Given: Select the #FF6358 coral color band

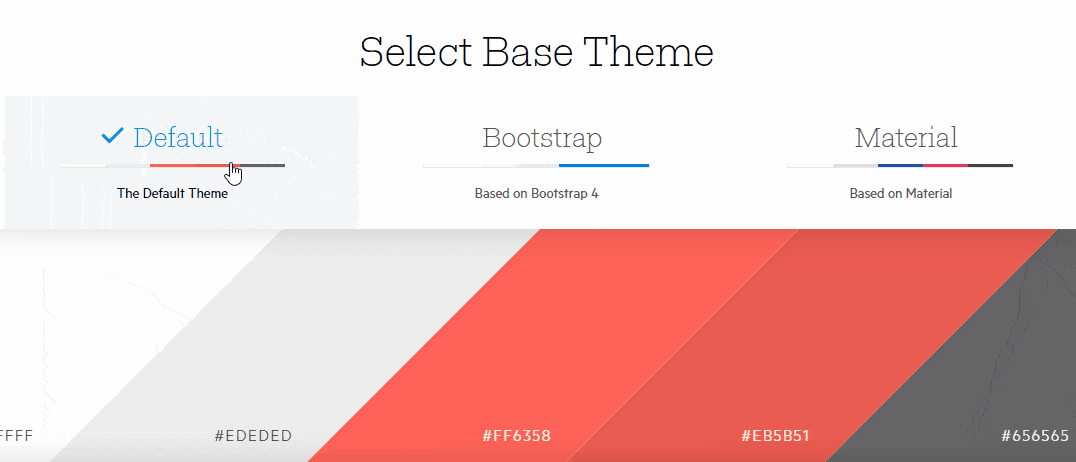Looking at the screenshot, I should pos(549,345).
